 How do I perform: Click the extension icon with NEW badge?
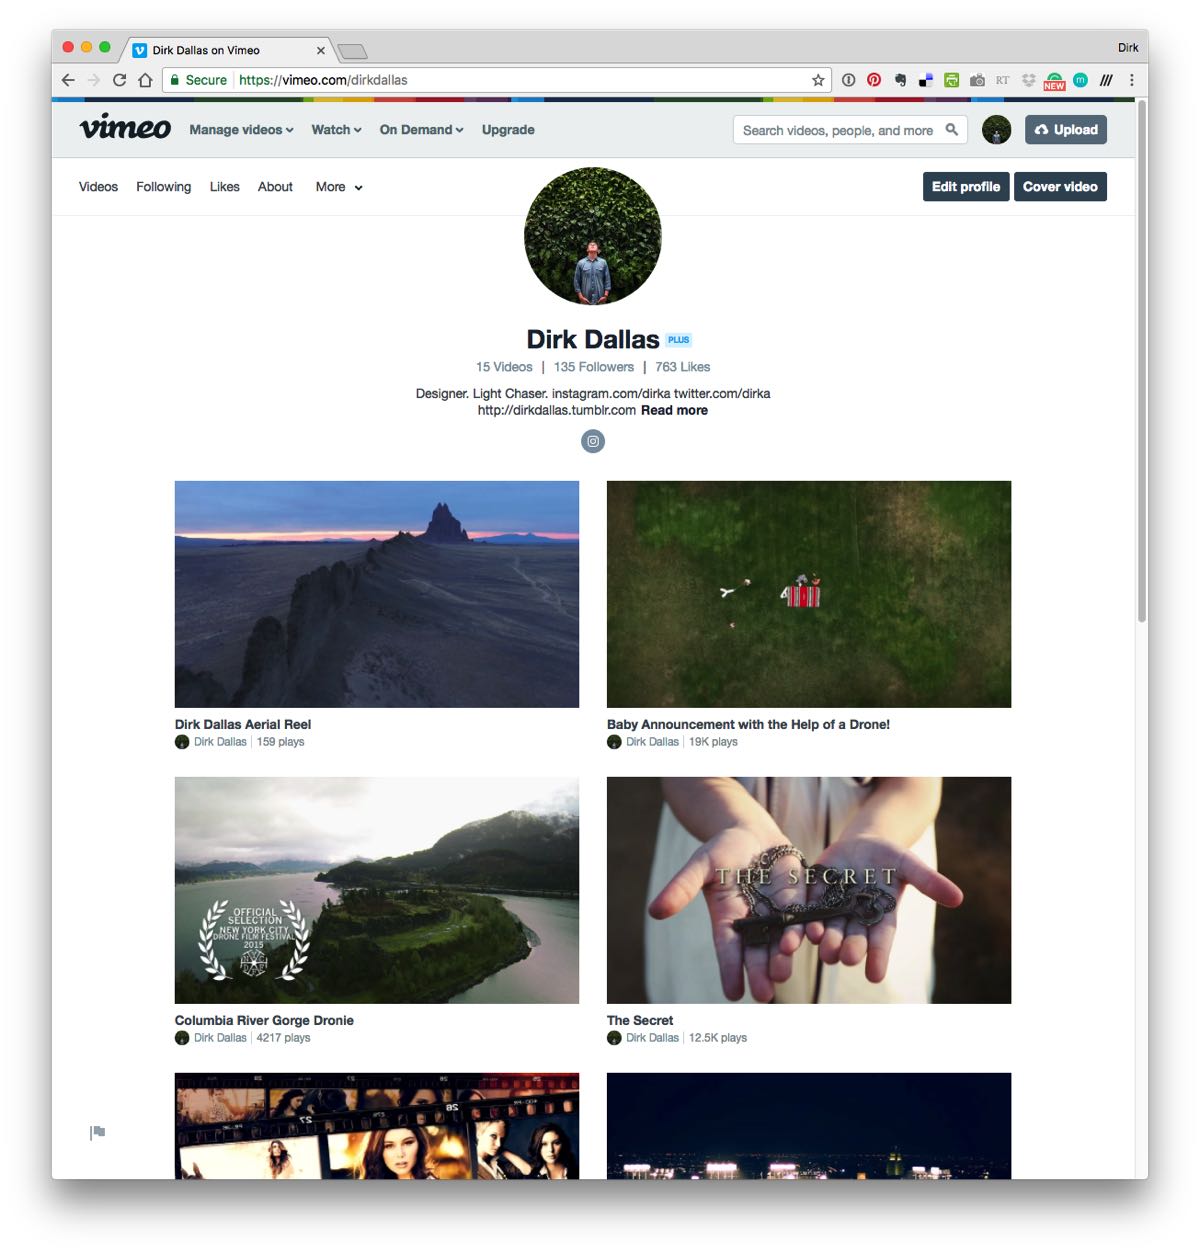[x=1054, y=81]
